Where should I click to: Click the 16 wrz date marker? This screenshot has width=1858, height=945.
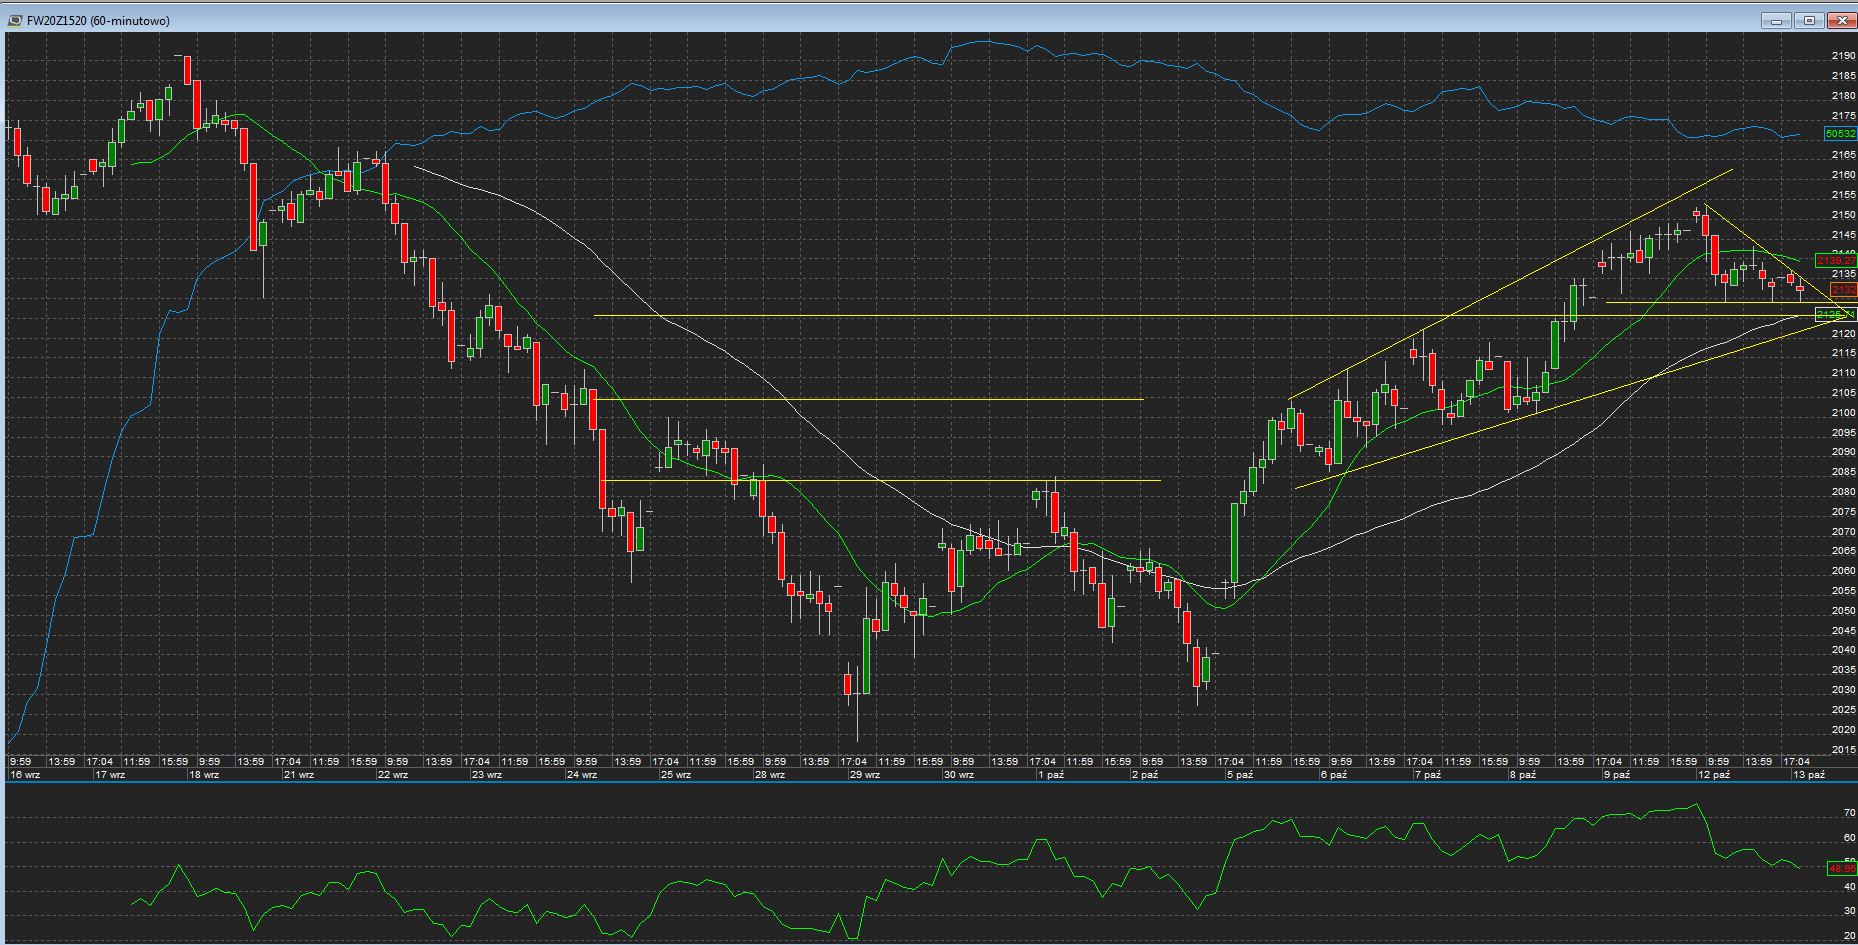tap(25, 775)
